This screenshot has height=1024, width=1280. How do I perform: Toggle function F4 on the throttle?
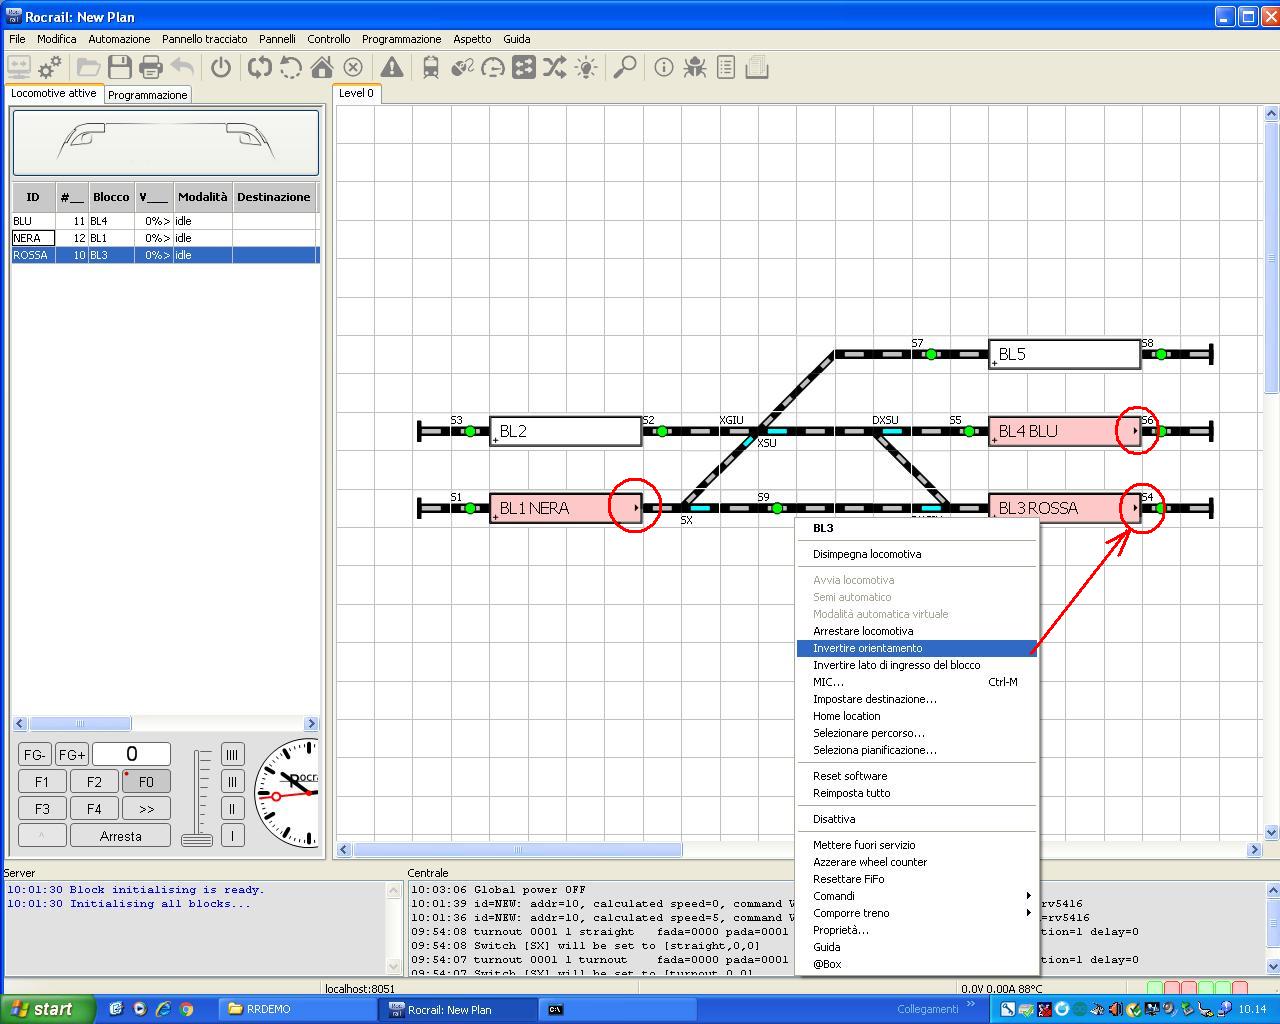coord(94,809)
